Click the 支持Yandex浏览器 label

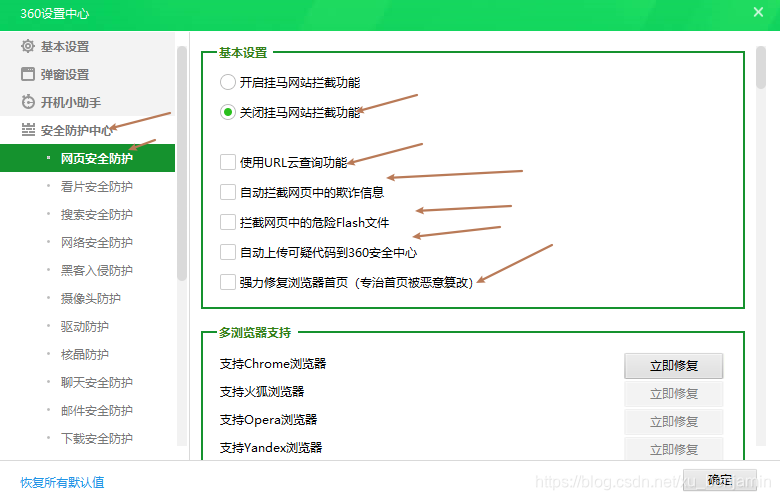coord(271,447)
